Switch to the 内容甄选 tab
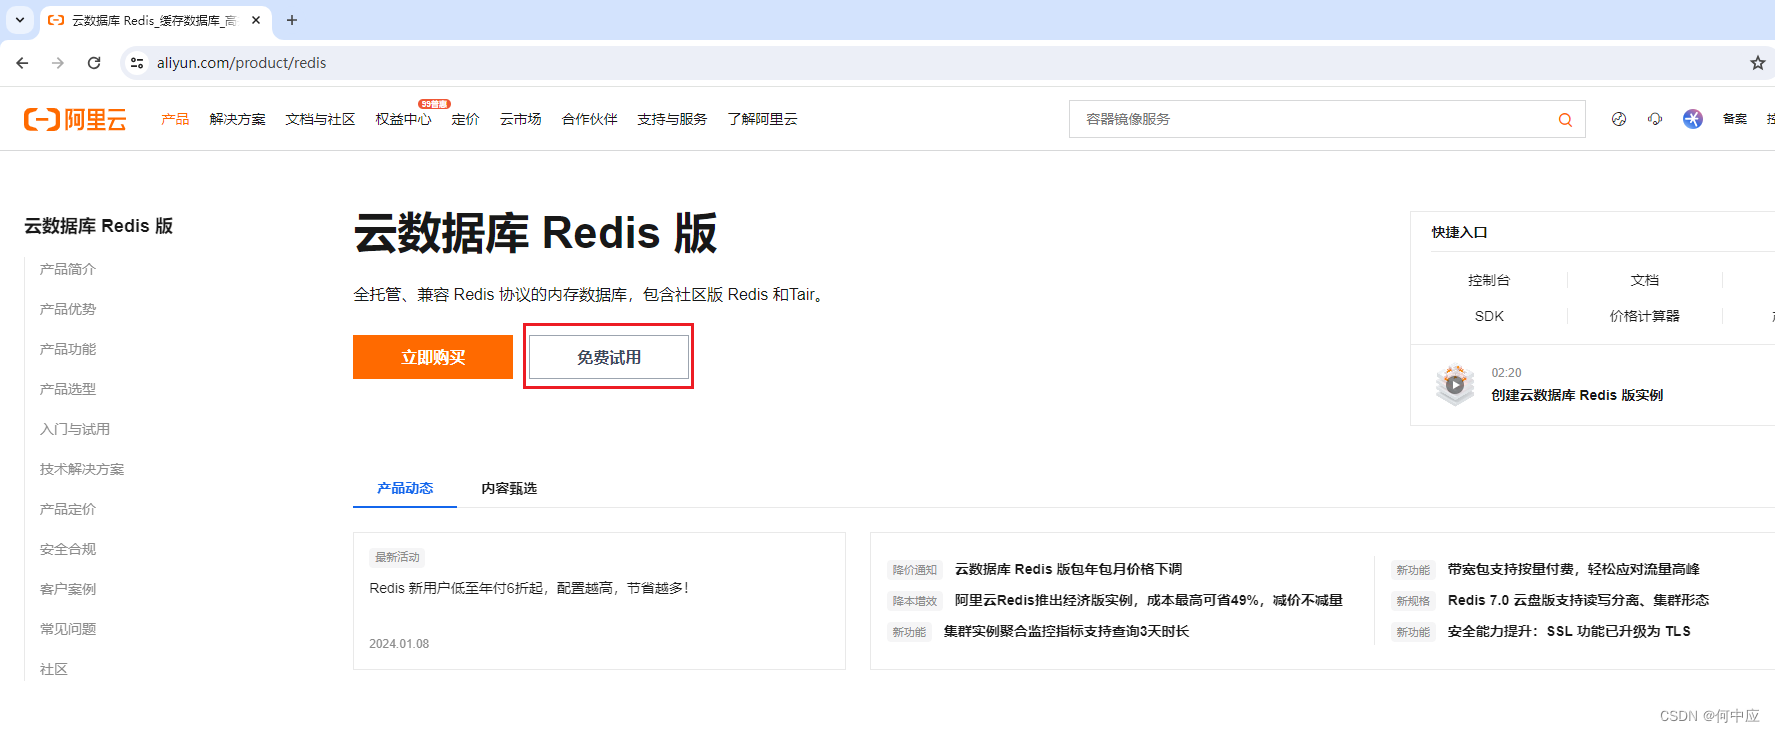 [x=509, y=488]
